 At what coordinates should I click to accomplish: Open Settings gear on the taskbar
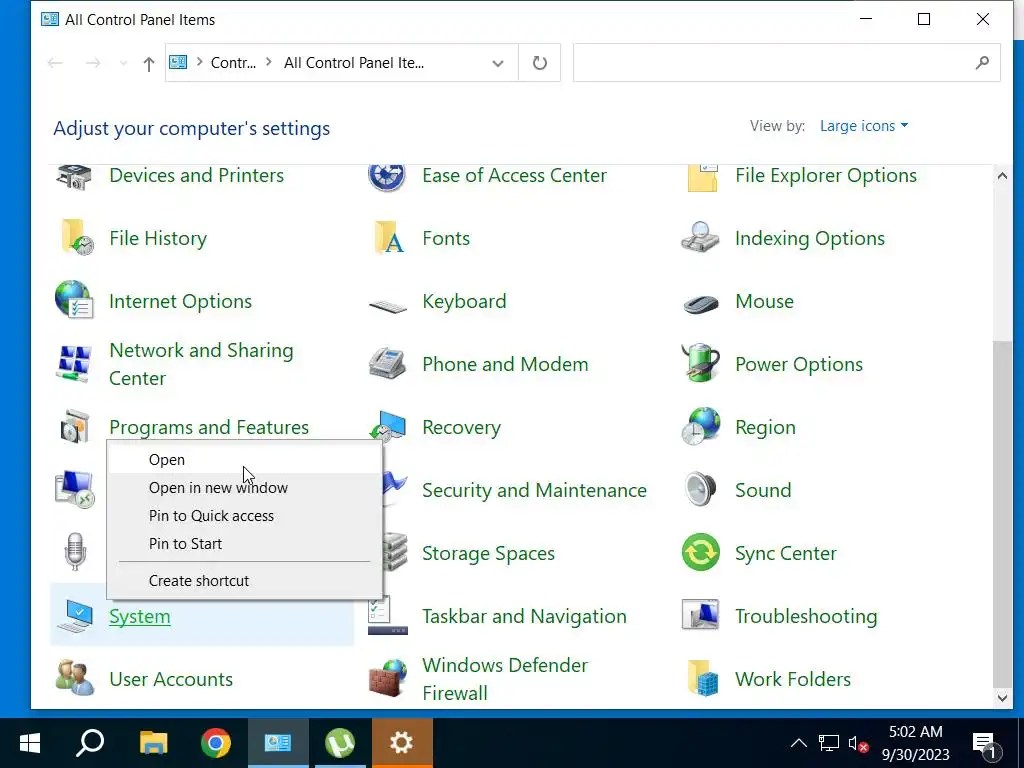tap(402, 743)
